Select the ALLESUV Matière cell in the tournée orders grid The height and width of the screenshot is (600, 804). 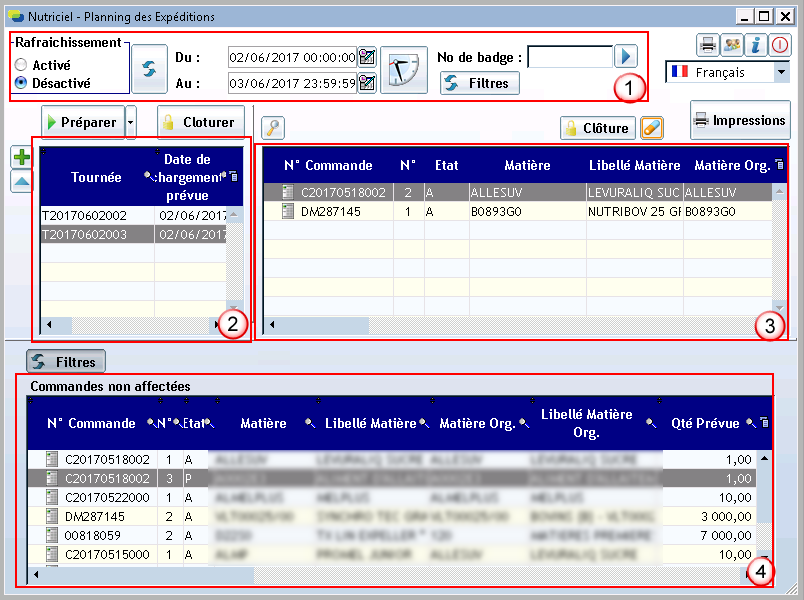coord(528,192)
